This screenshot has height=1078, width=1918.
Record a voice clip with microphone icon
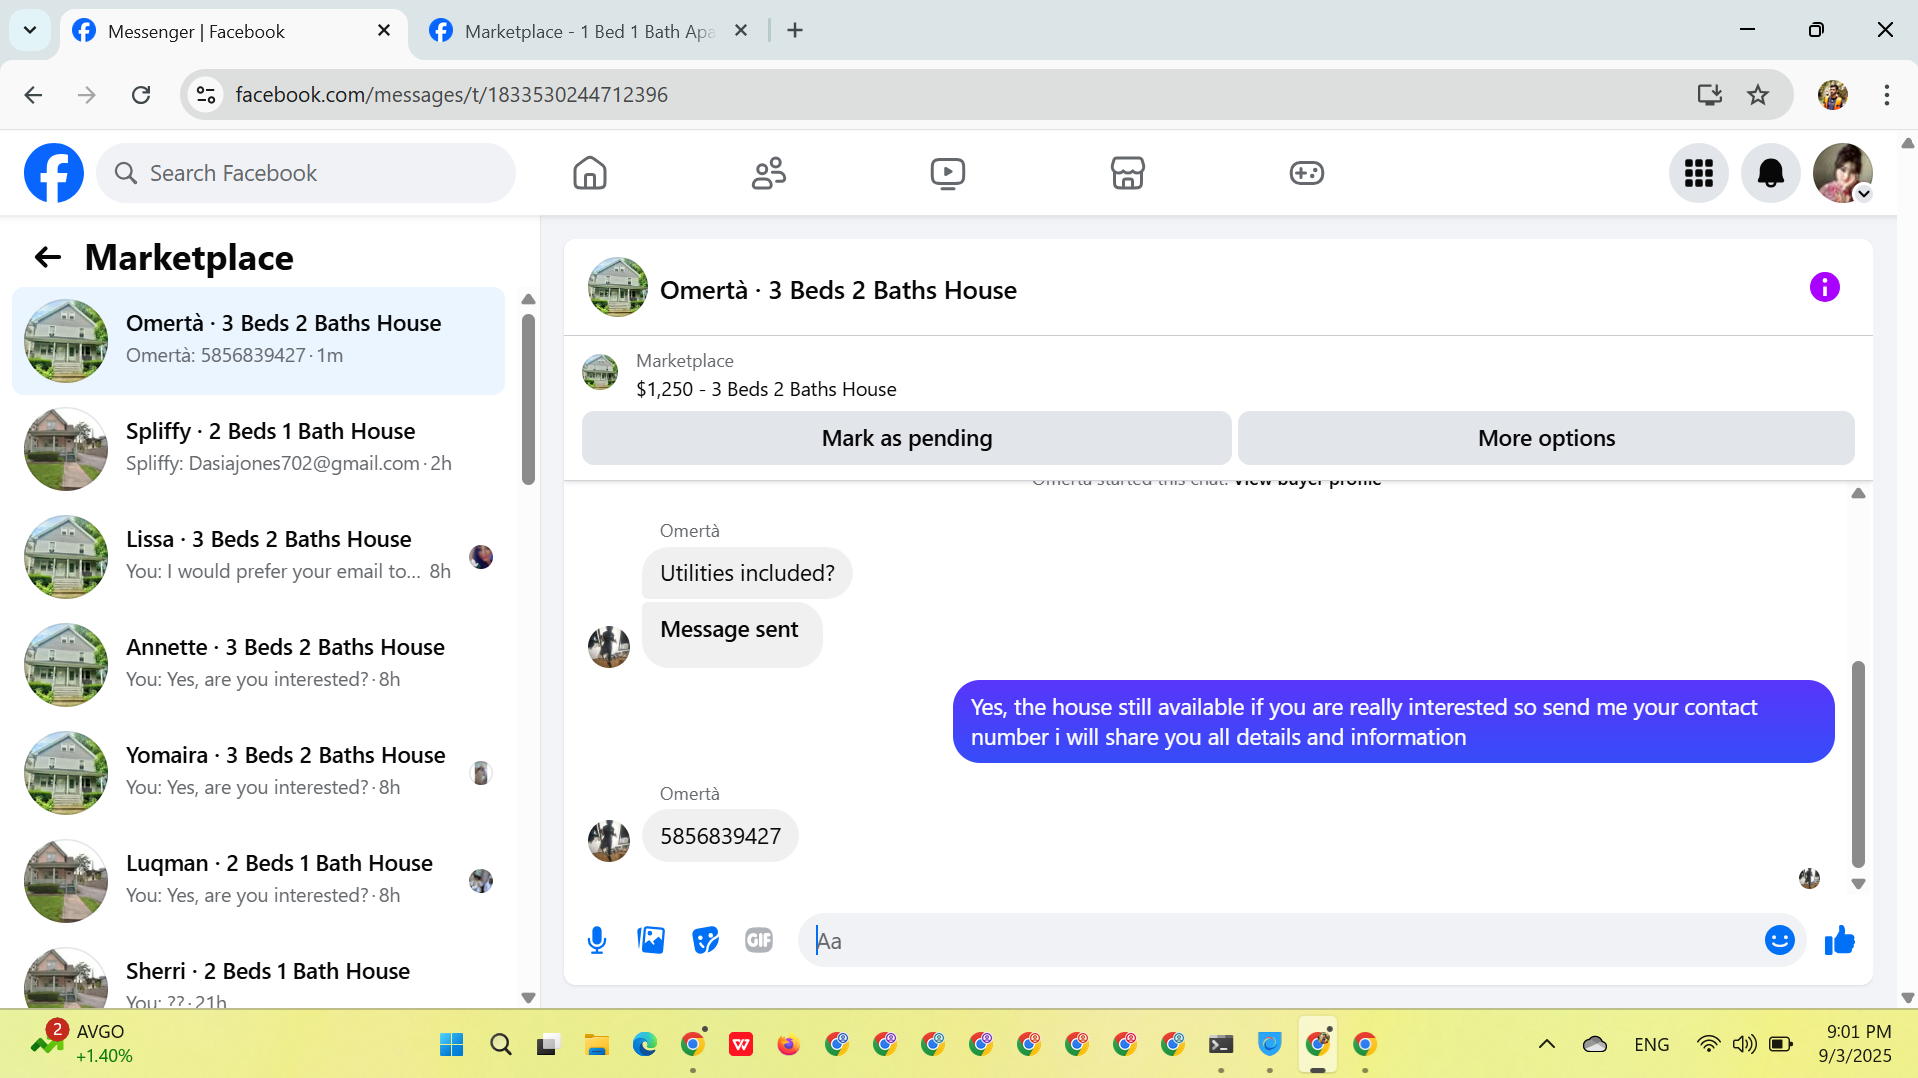tap(597, 940)
